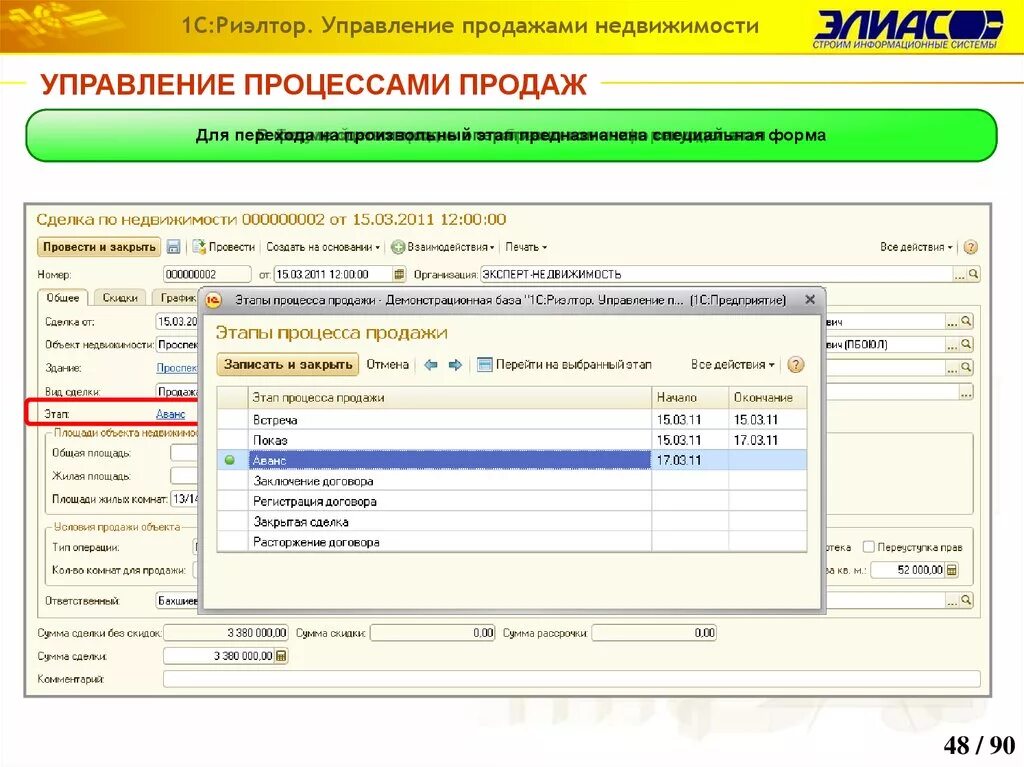Image resolution: width=1024 pixels, height=767 pixels.
Task: Click Сумма рассрочки field
Action: click(x=654, y=633)
